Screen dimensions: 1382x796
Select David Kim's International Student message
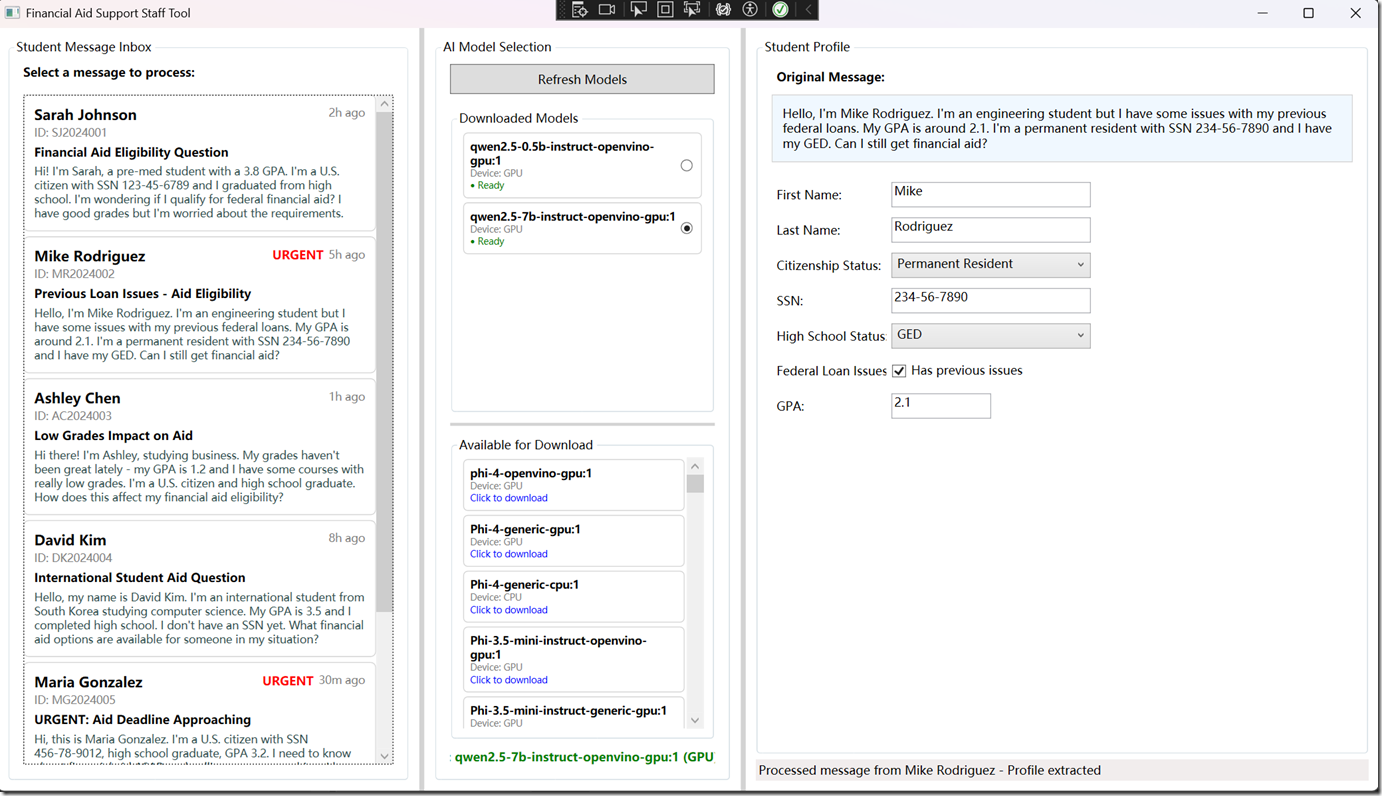(200, 589)
